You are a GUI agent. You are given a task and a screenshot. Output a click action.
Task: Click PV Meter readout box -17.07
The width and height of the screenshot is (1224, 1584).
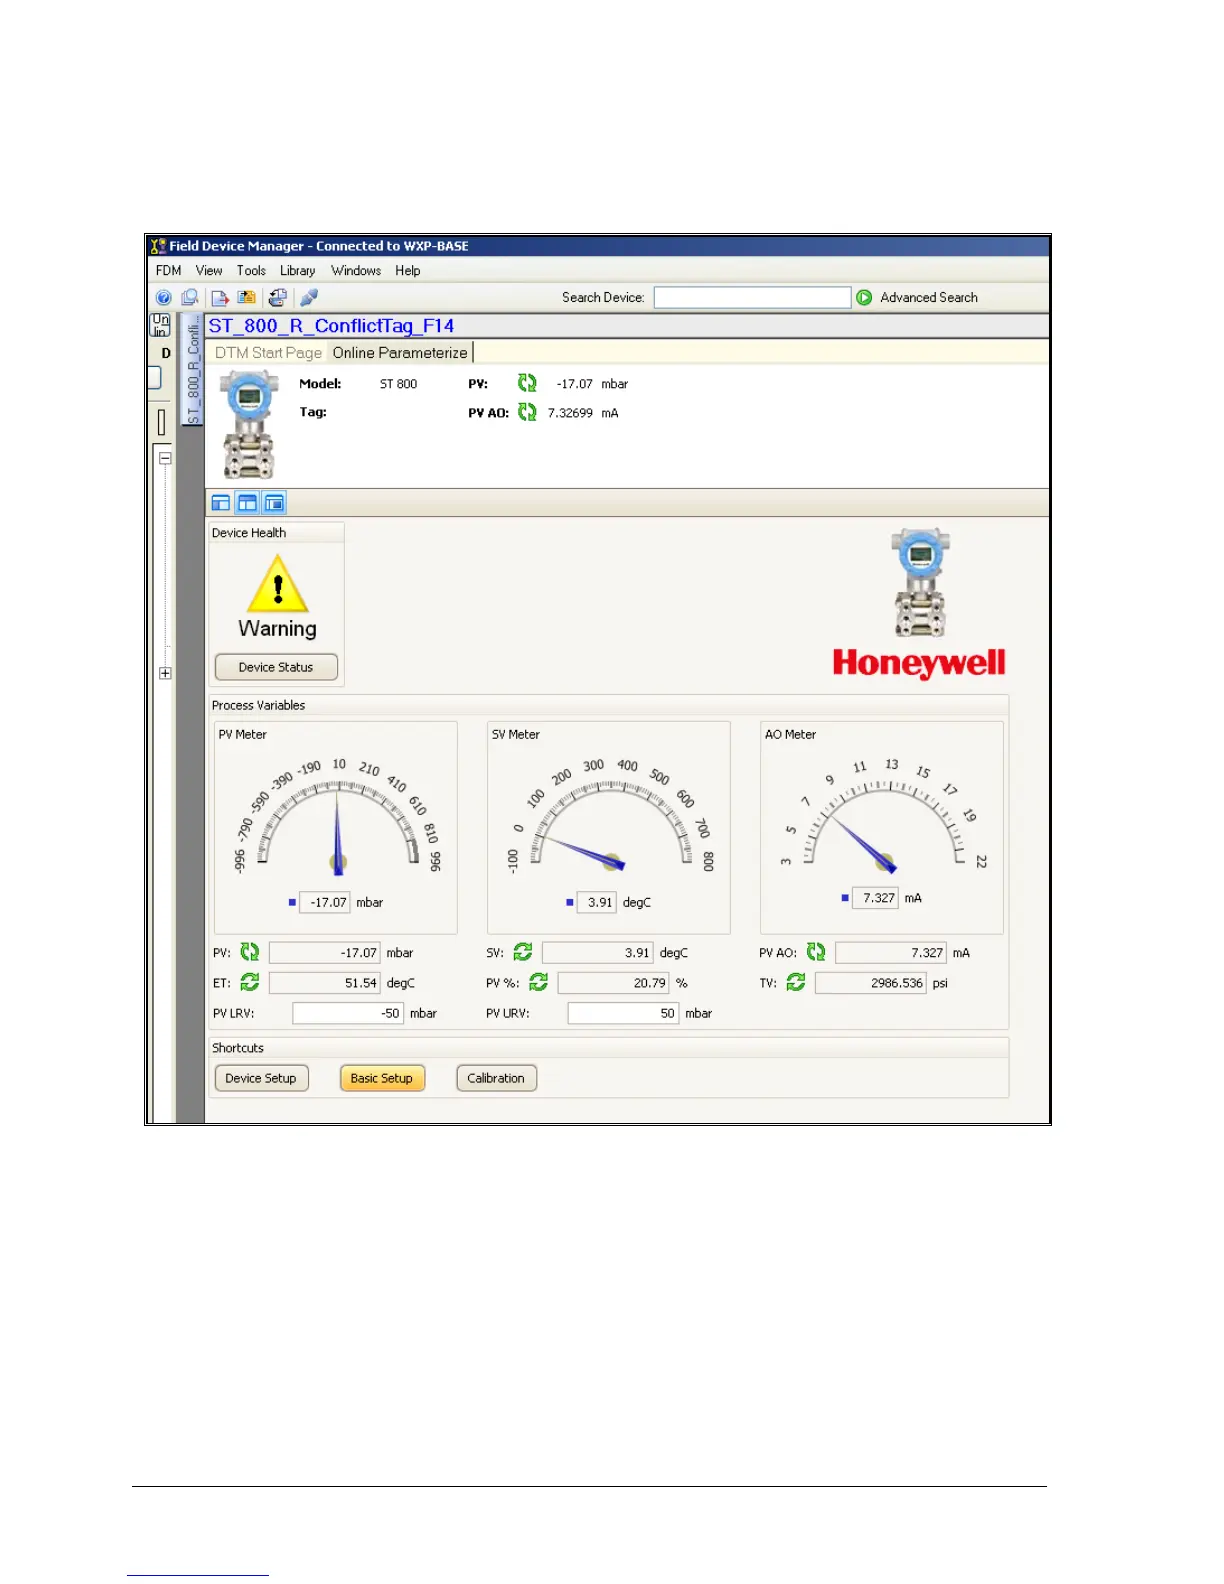click(x=324, y=902)
